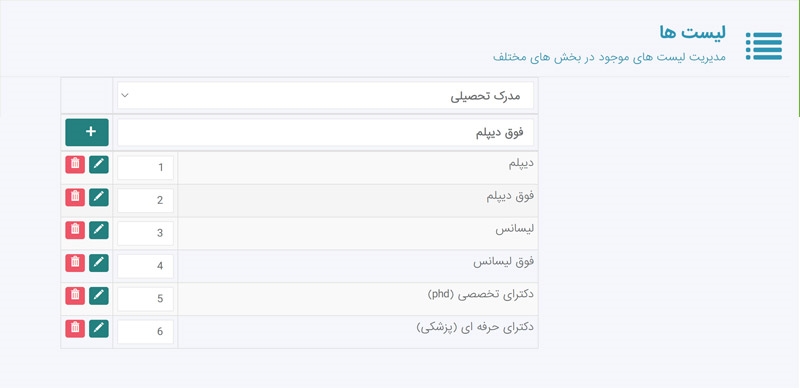The width and height of the screenshot is (800, 388).
Task: Click the dropdown chevron arrow of list selector
Action: [x=126, y=95]
